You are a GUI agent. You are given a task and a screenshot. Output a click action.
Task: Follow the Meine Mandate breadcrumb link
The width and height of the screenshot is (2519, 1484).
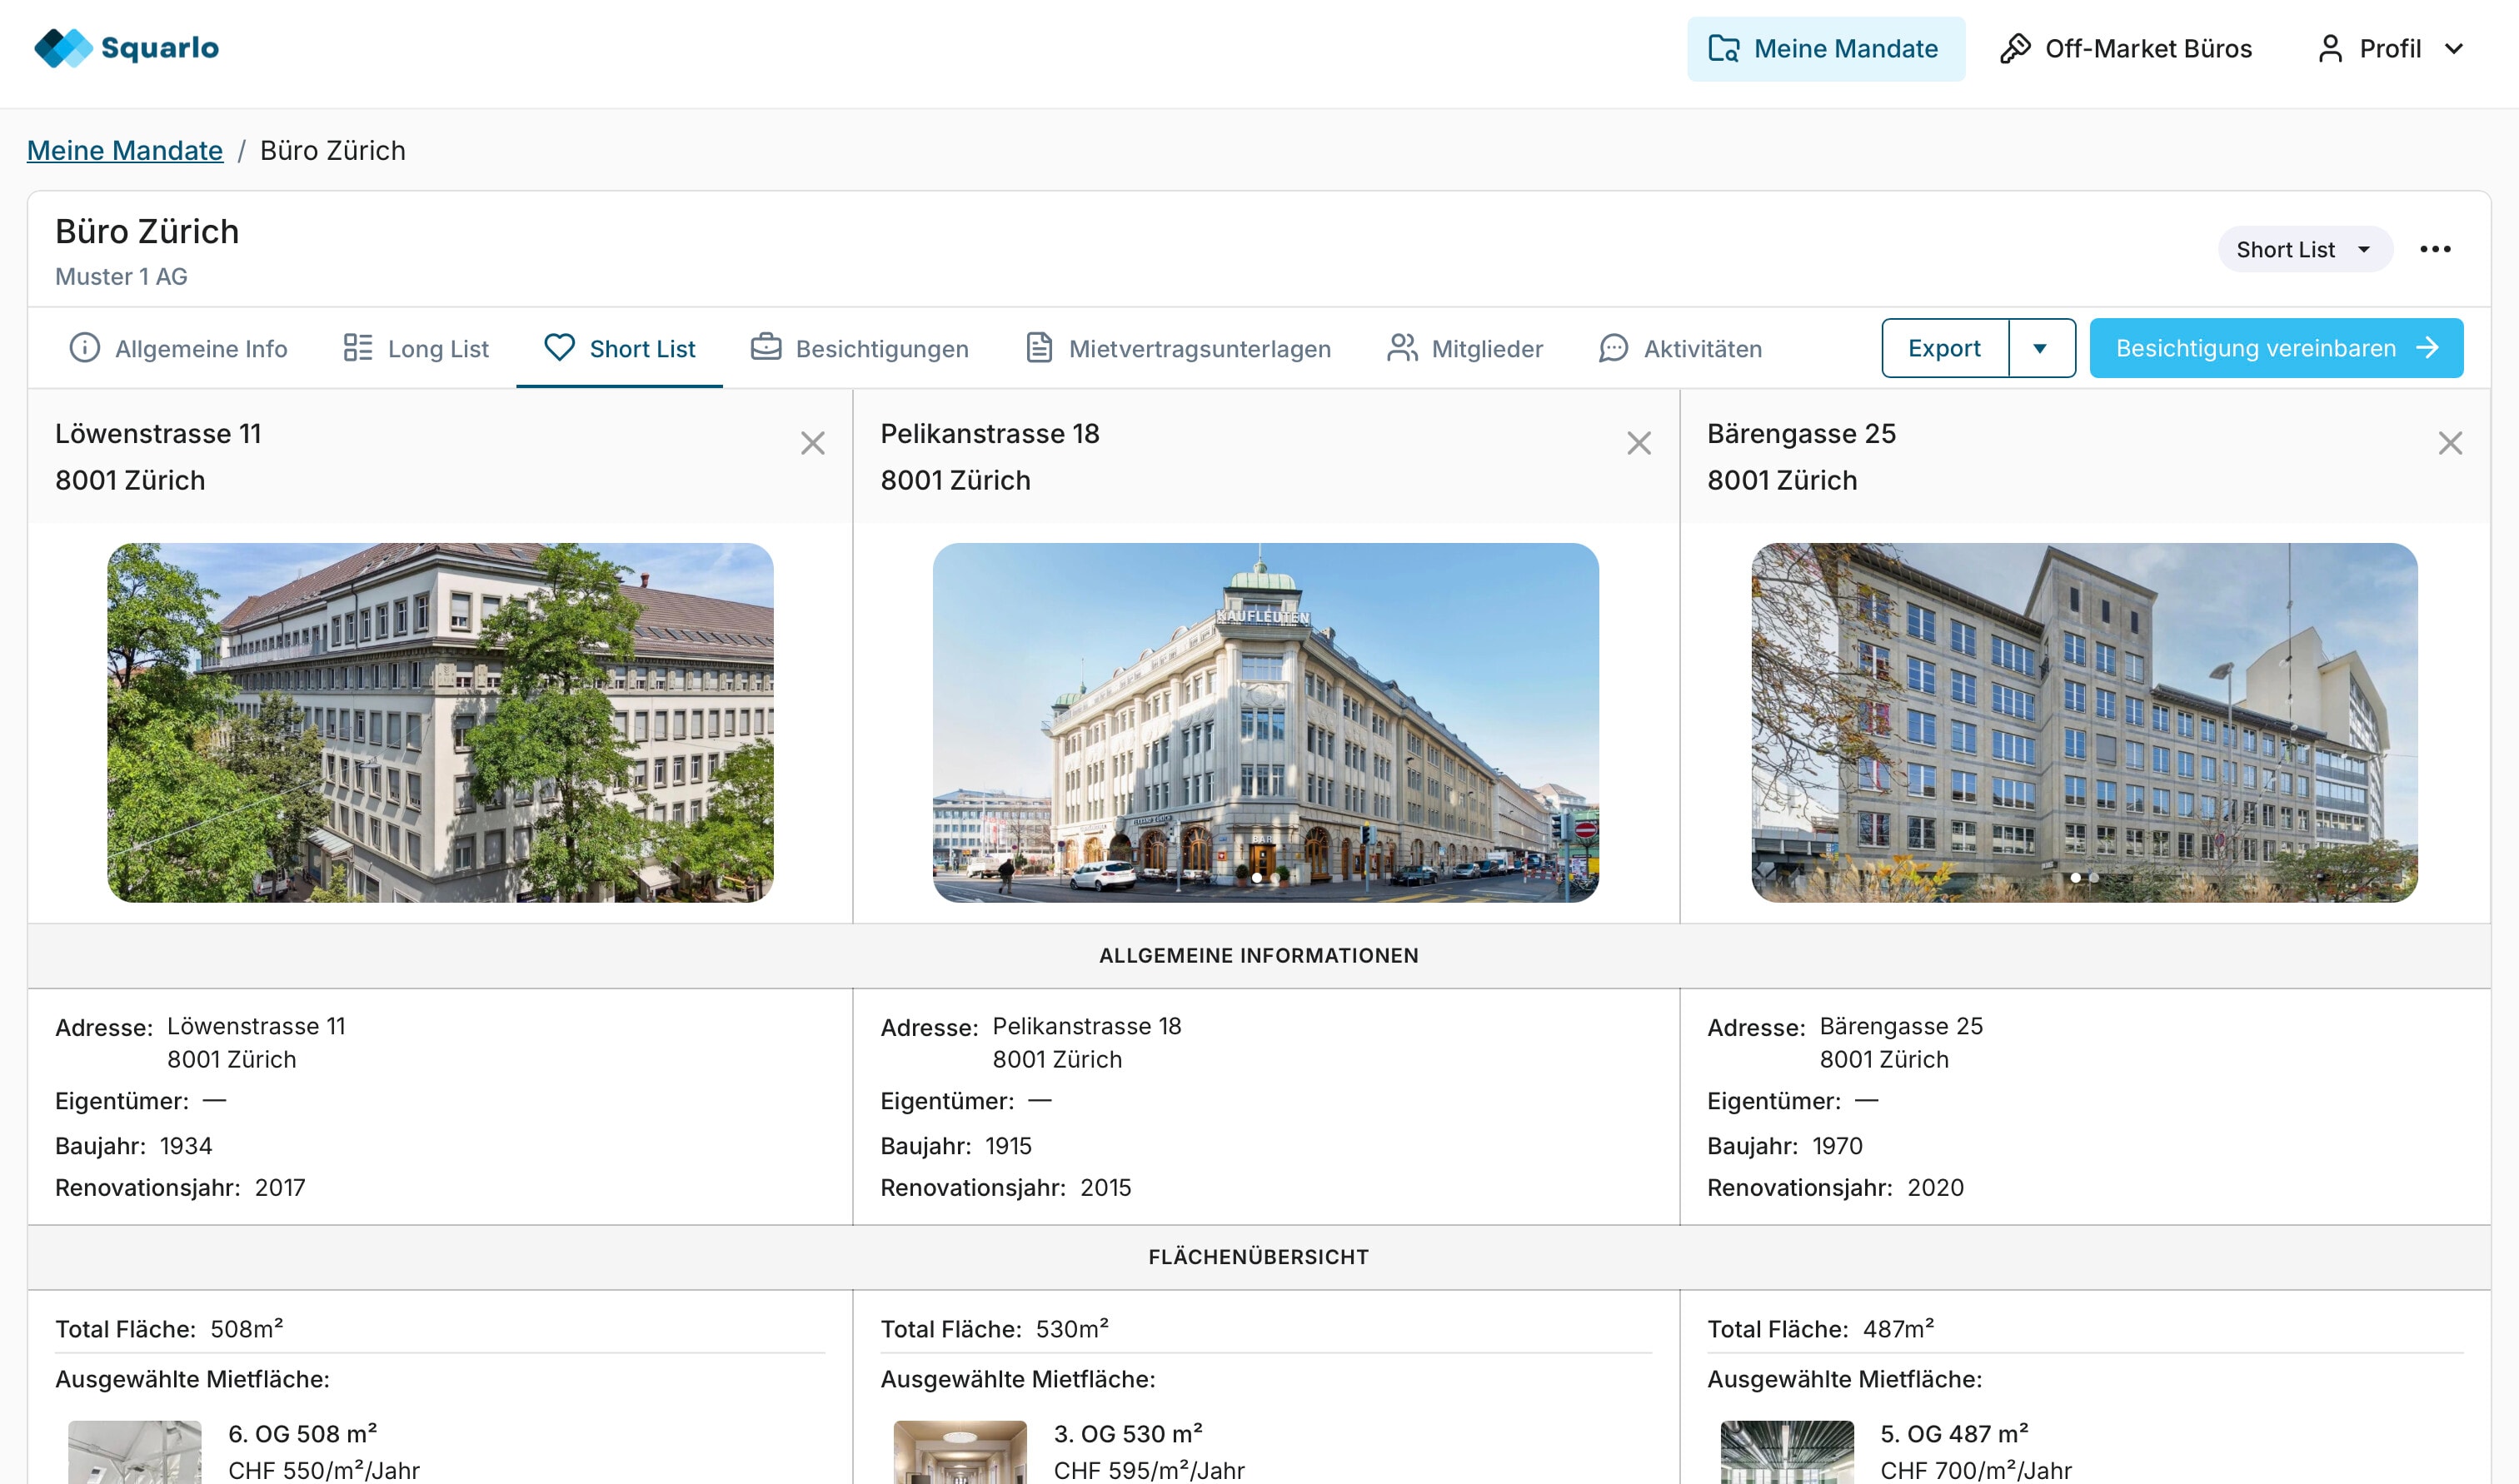coord(125,150)
